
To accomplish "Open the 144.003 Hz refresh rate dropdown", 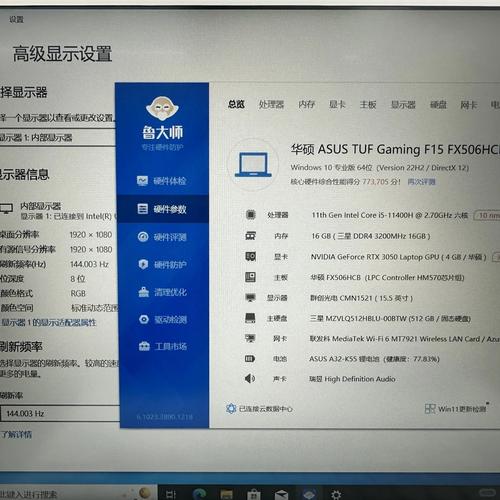I will tap(59, 413).
